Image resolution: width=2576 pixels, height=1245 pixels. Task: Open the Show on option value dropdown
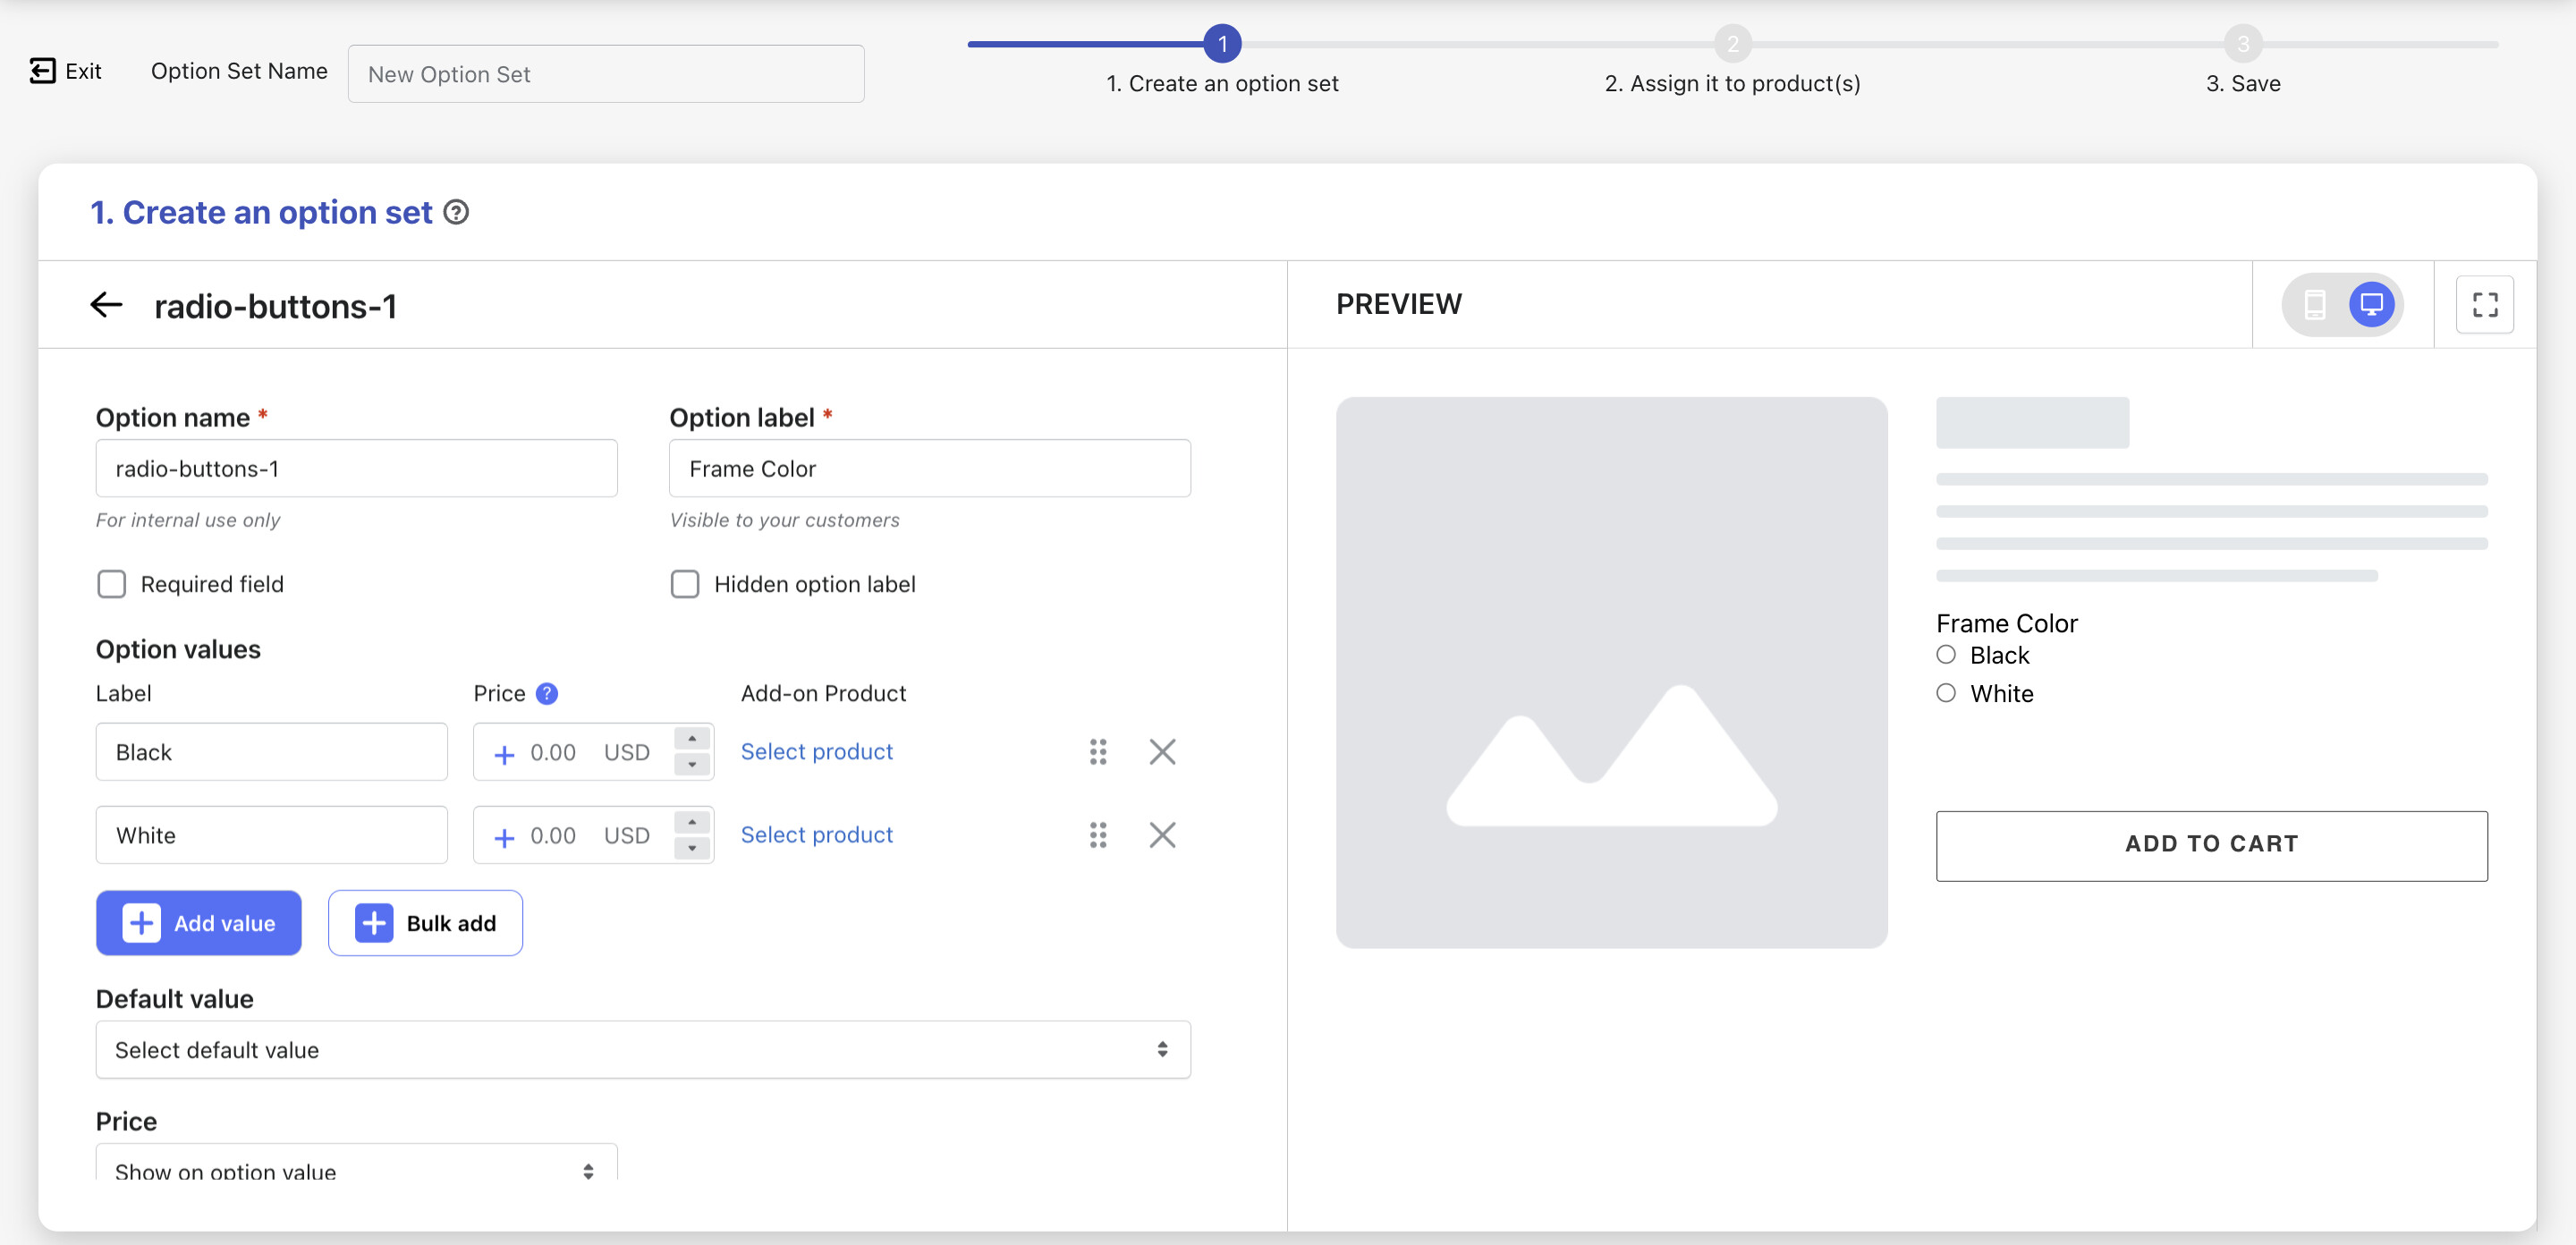point(356,1163)
